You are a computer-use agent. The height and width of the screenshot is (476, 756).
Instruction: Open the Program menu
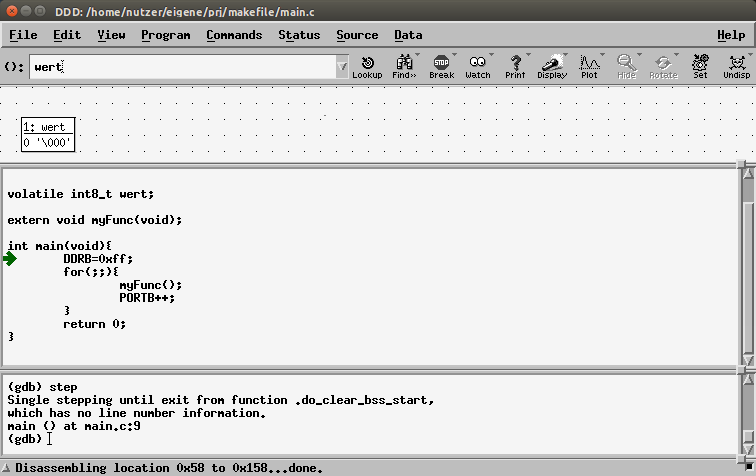(x=166, y=35)
